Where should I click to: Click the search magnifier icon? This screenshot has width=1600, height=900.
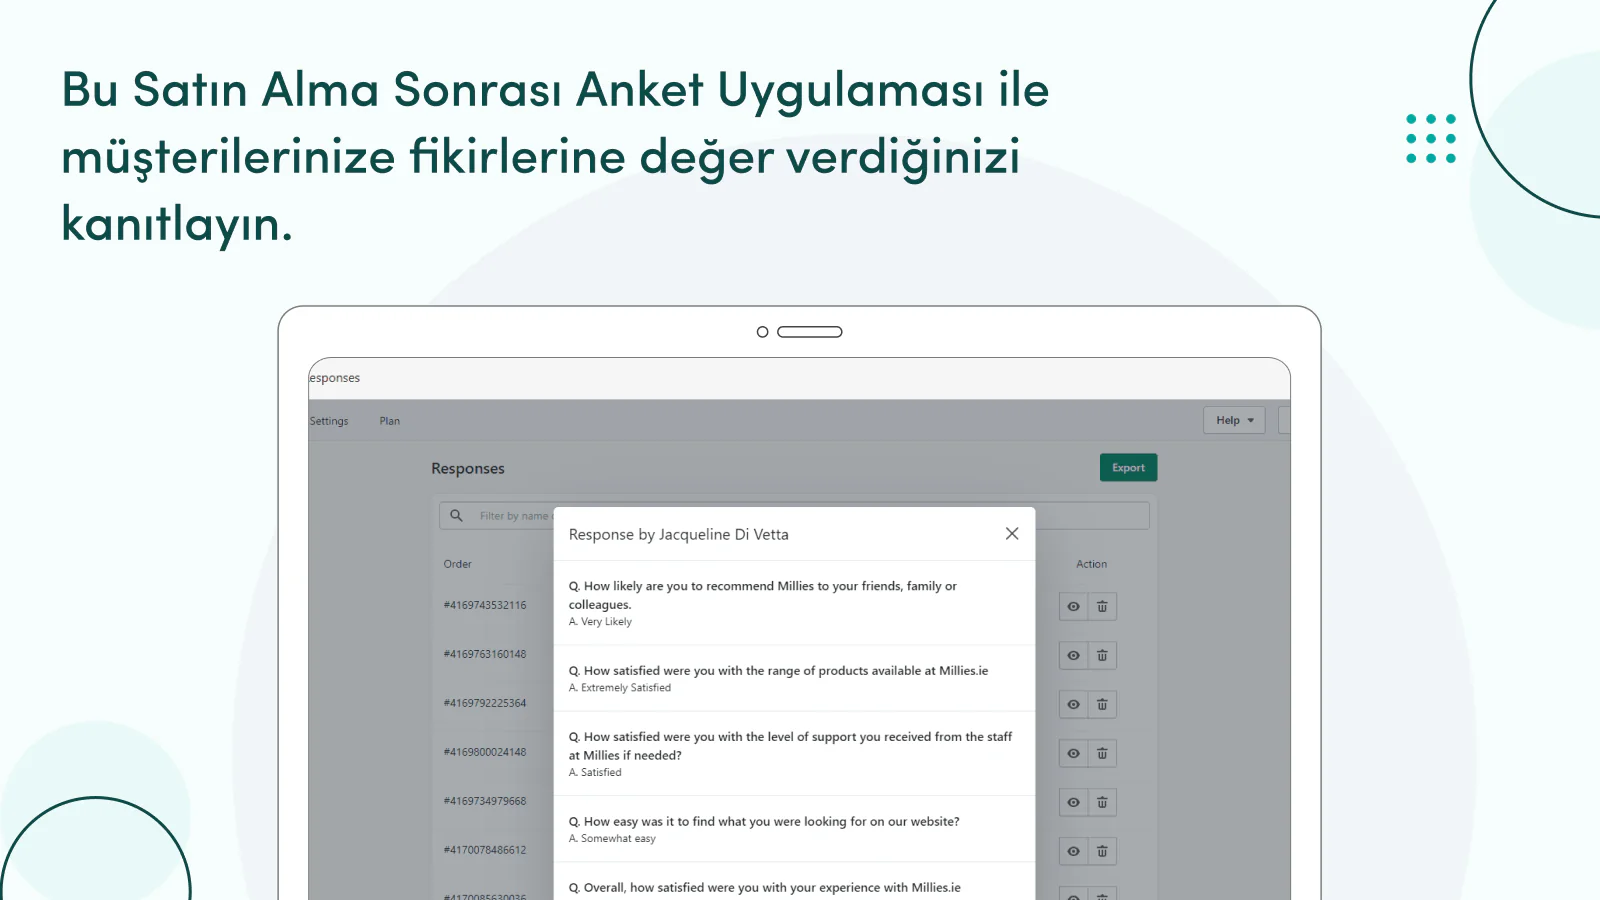(456, 516)
